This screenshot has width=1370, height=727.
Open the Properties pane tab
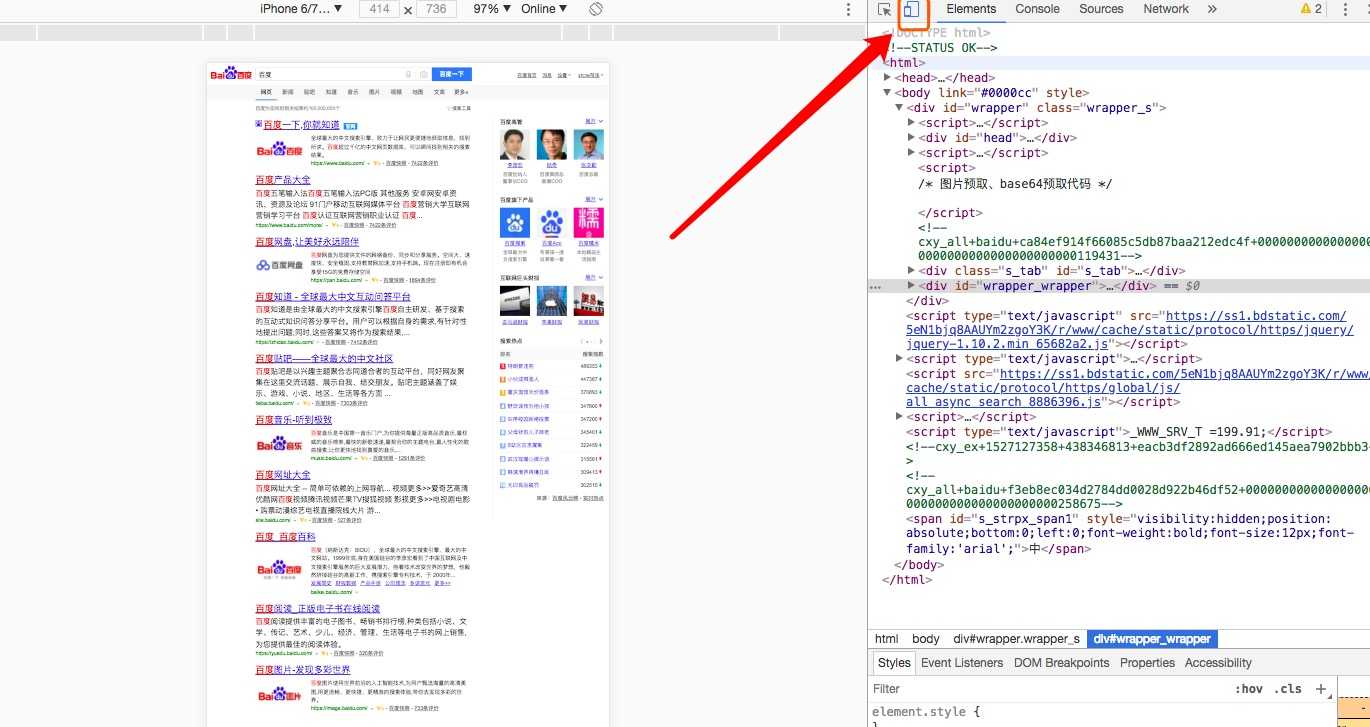[x=1147, y=663]
